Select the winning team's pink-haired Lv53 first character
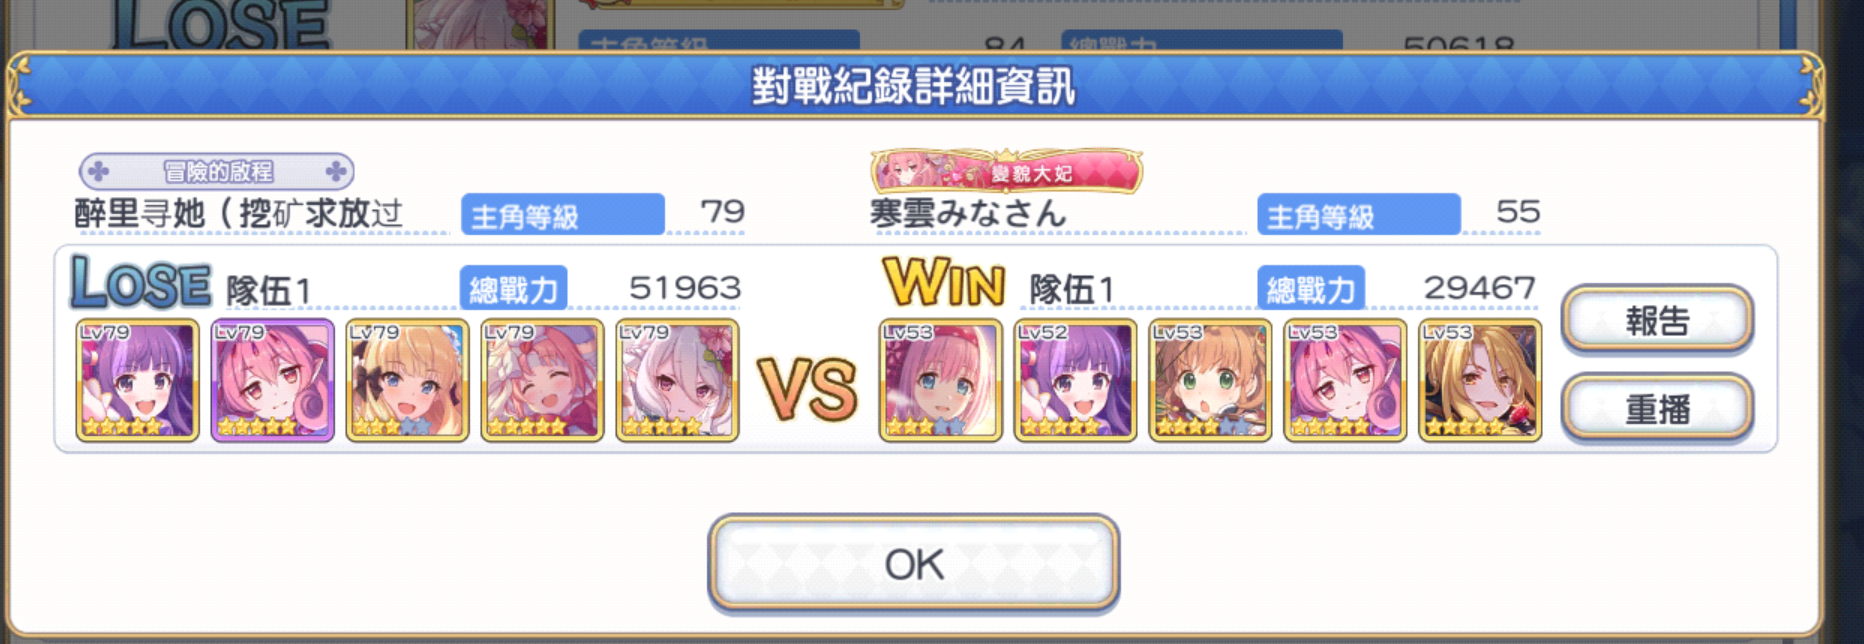 pos(940,380)
